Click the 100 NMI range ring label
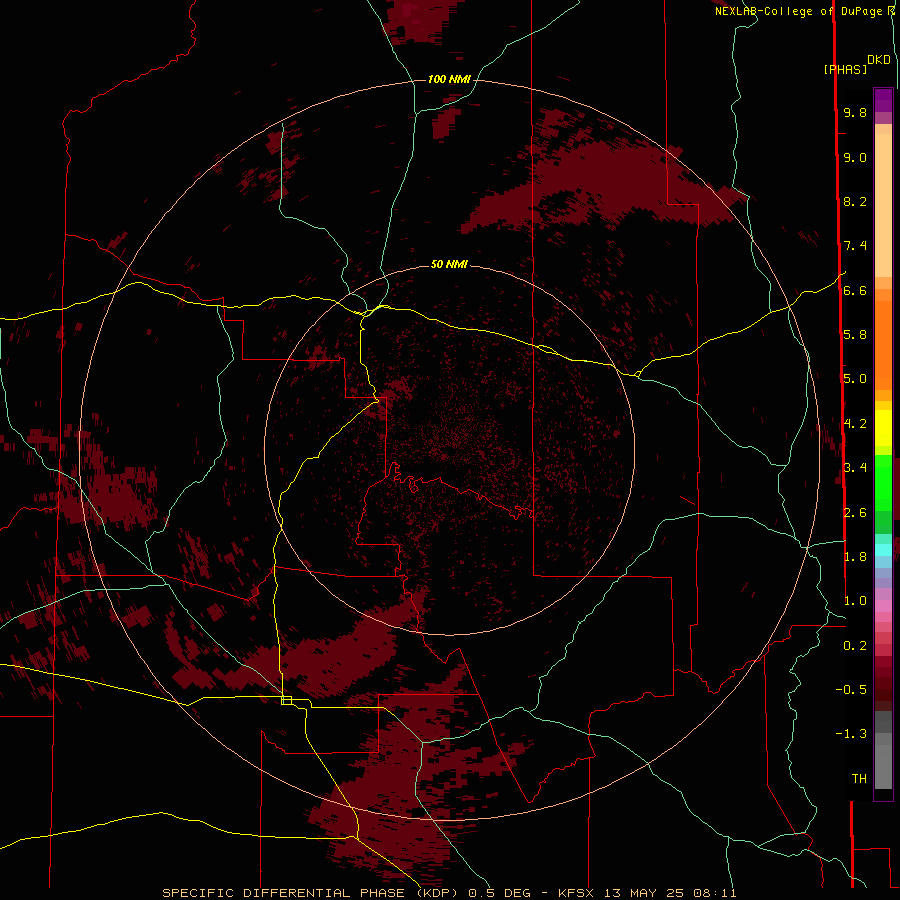 tap(449, 79)
